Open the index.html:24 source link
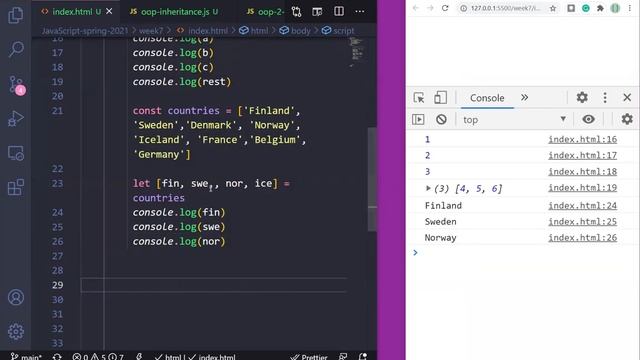Viewport: 640px width, 360px height. (x=582, y=205)
